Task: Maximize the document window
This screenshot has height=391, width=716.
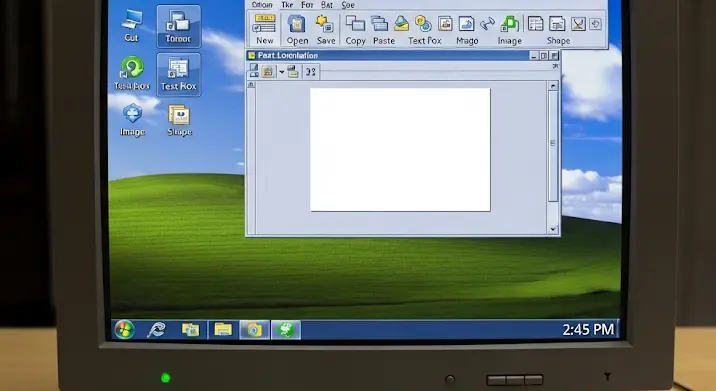Action: pos(543,56)
